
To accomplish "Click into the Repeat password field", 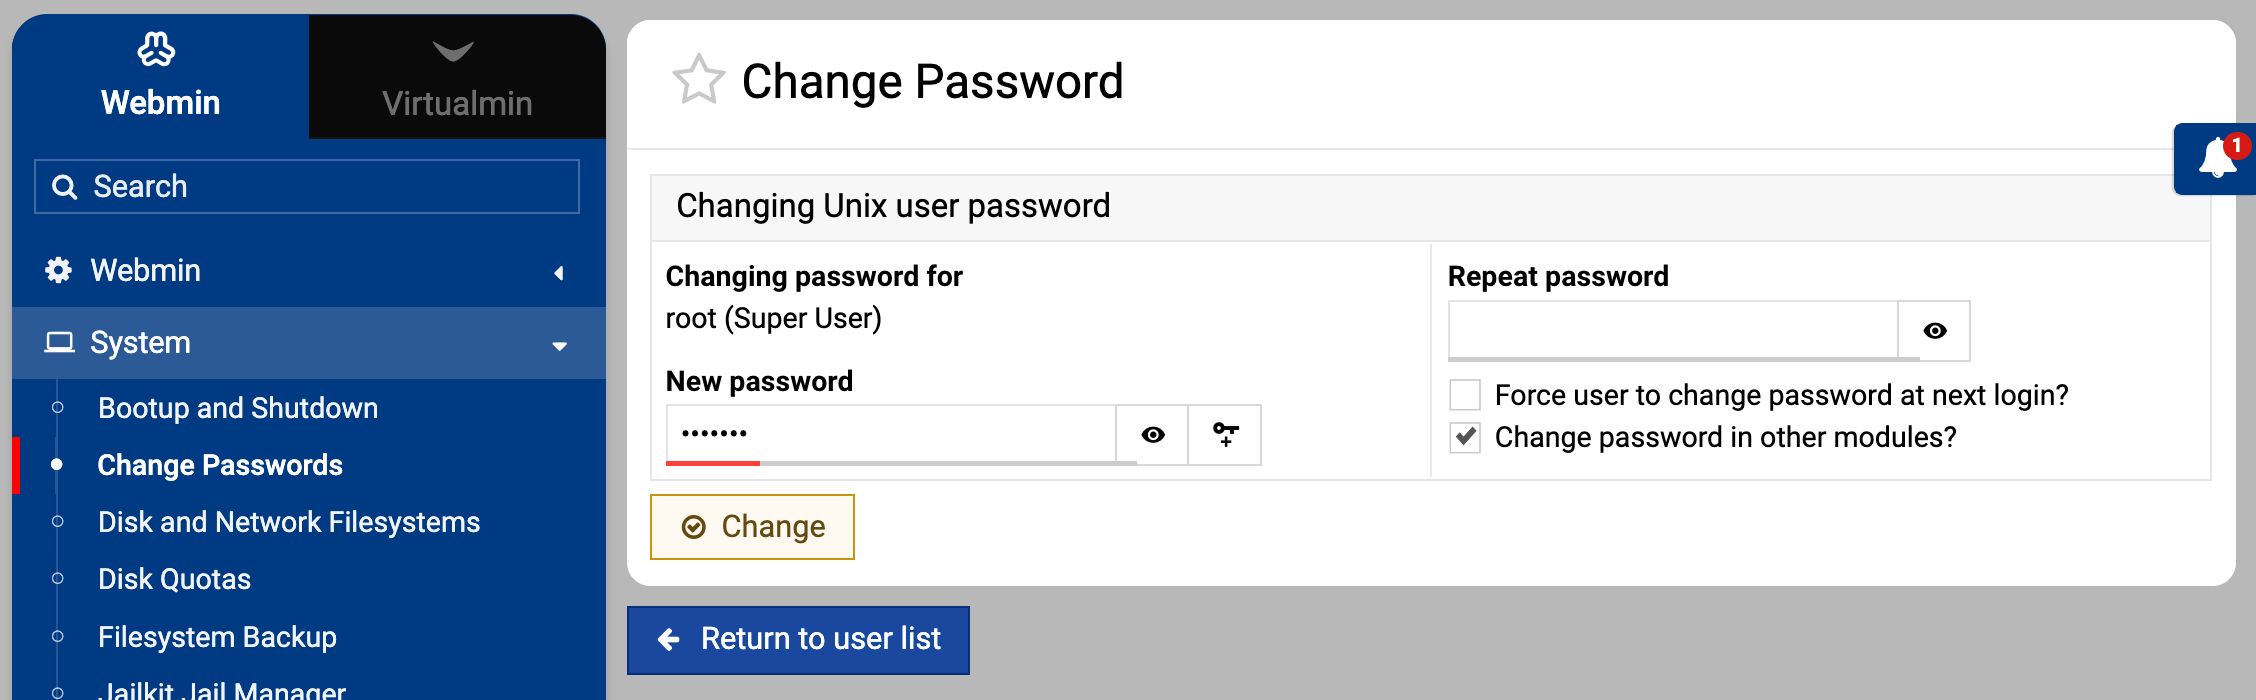I will click(1672, 330).
